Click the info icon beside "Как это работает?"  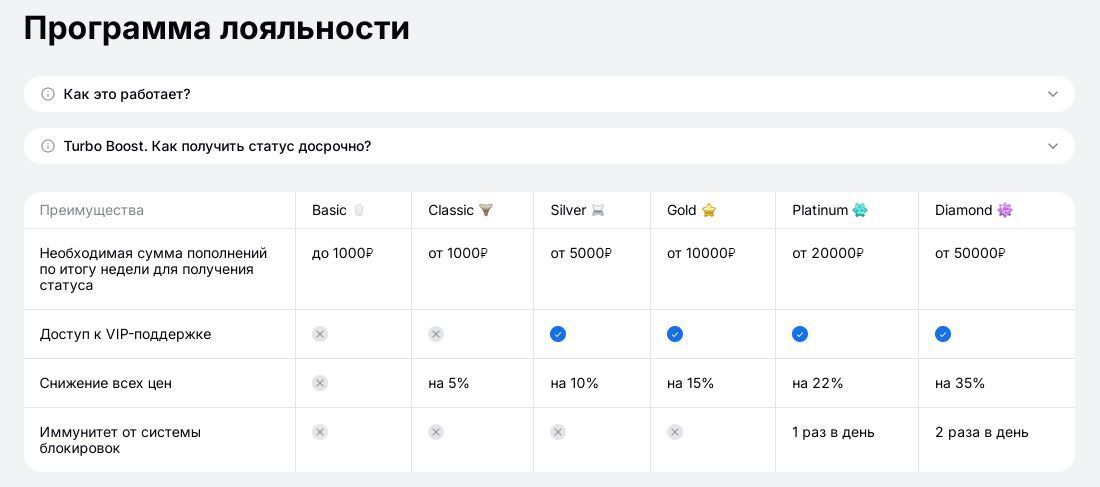(x=48, y=94)
